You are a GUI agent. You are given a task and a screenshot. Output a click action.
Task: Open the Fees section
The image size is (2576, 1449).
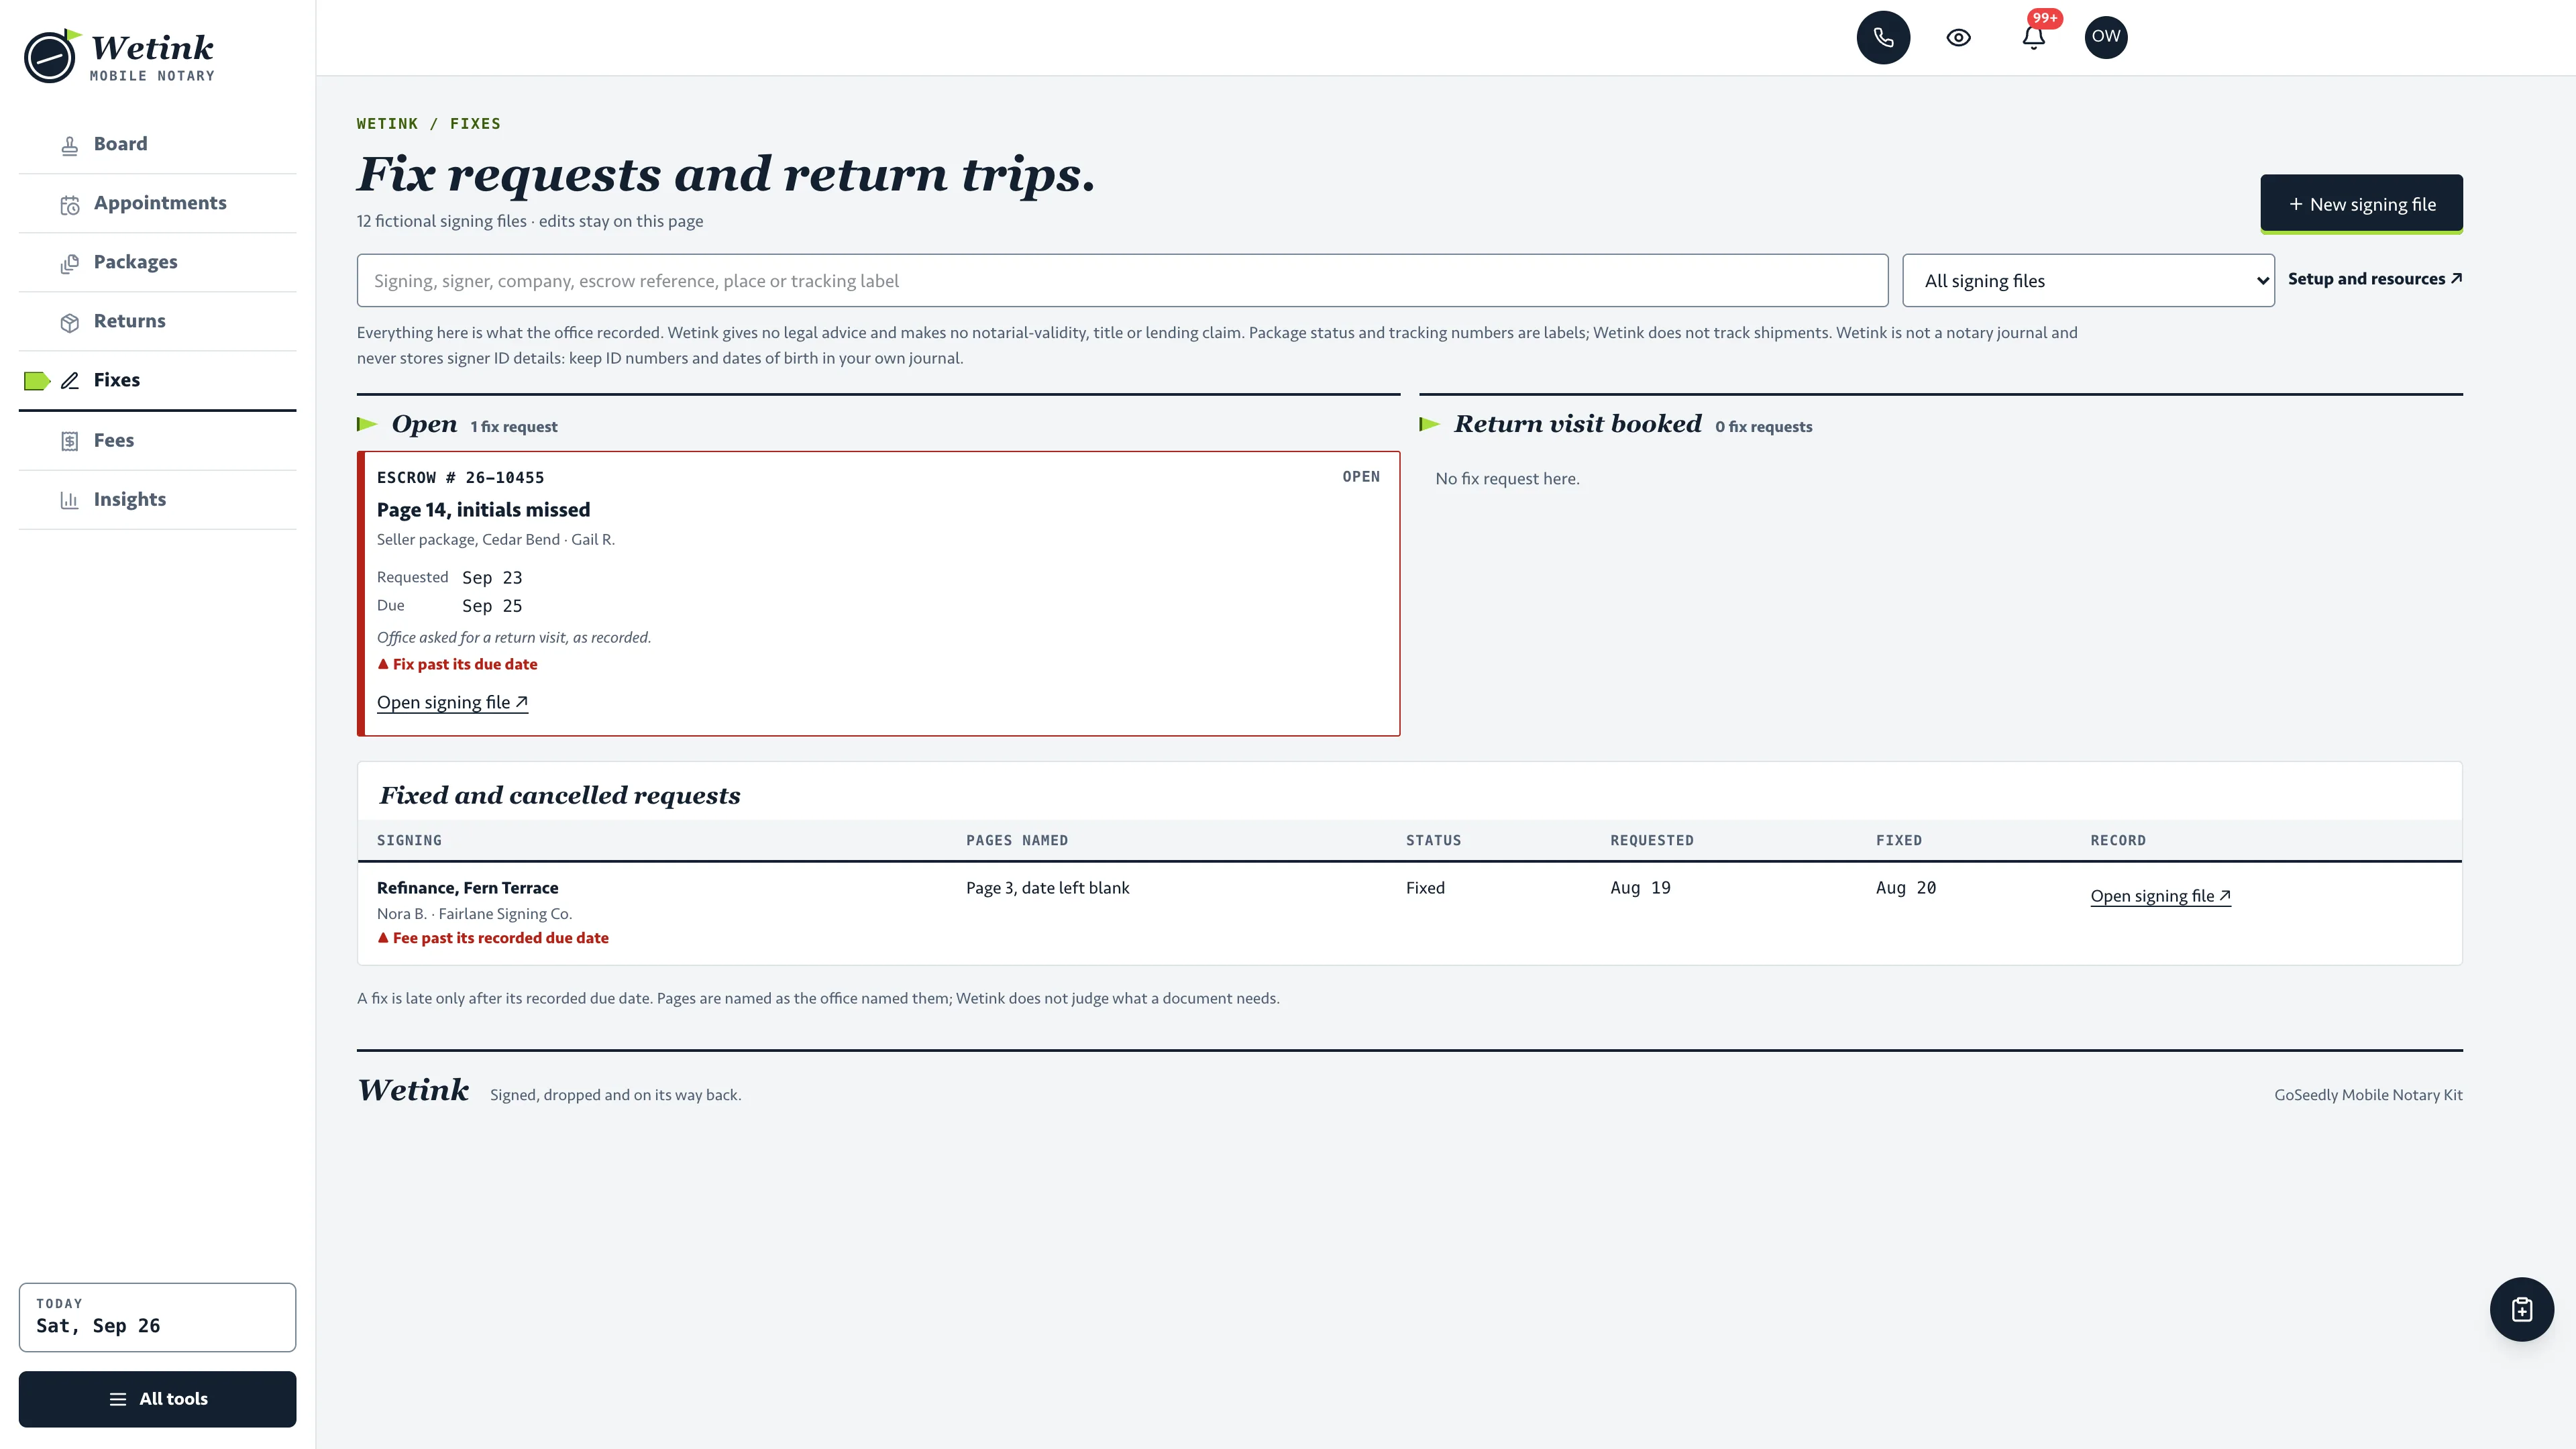(157, 440)
